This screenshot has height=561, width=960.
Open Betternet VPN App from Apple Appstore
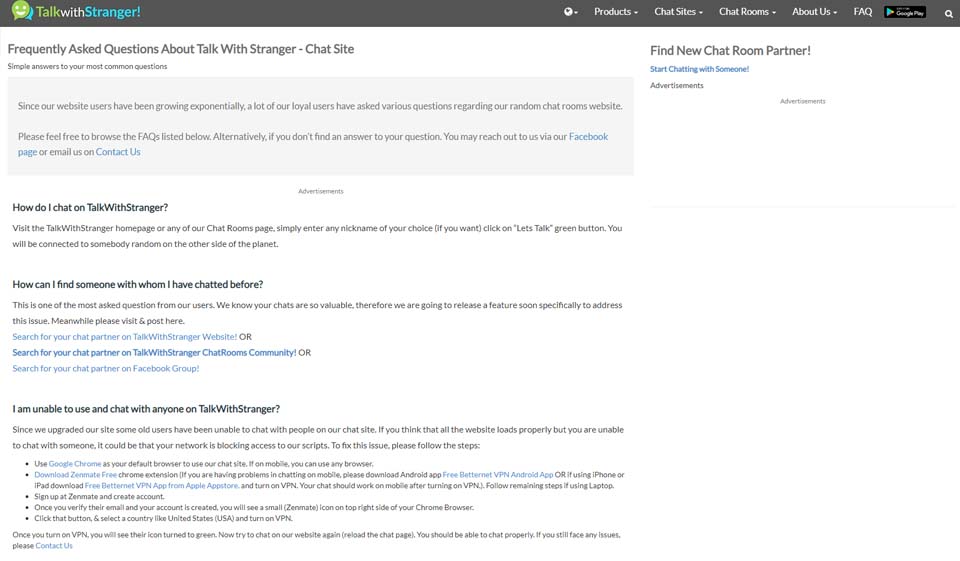coord(161,485)
